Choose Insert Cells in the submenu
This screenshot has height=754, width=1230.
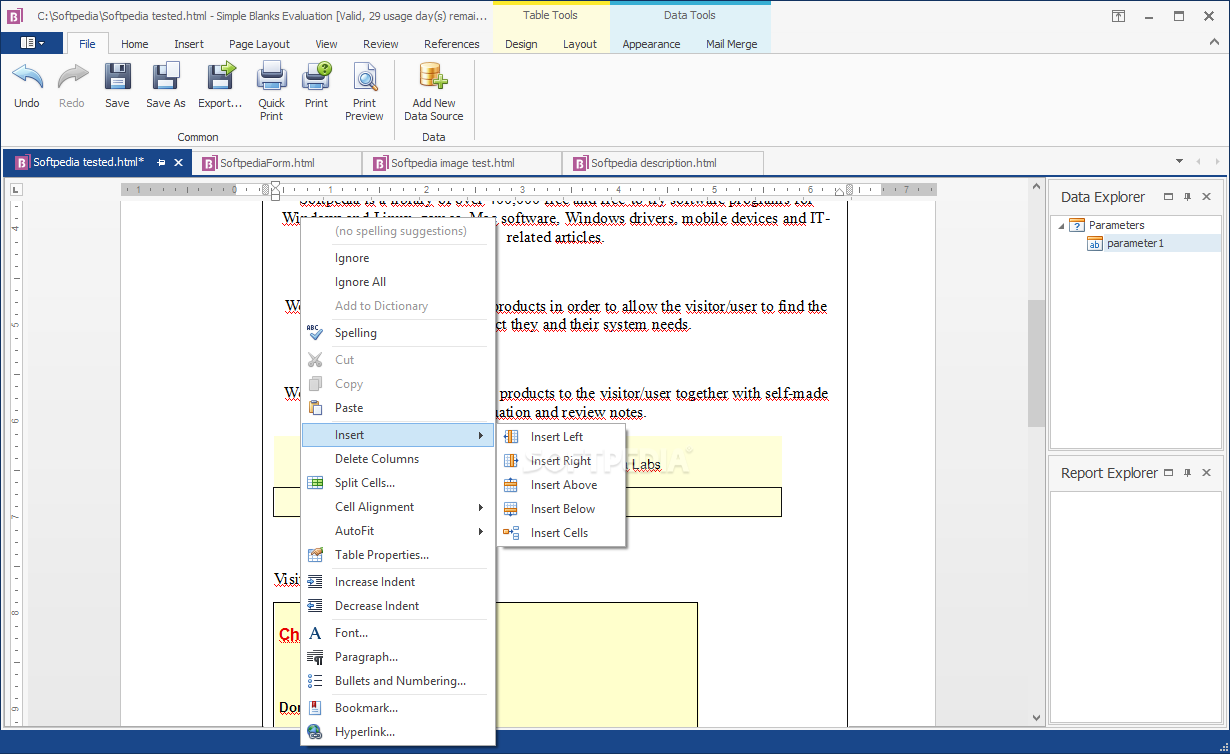pyautogui.click(x=562, y=533)
